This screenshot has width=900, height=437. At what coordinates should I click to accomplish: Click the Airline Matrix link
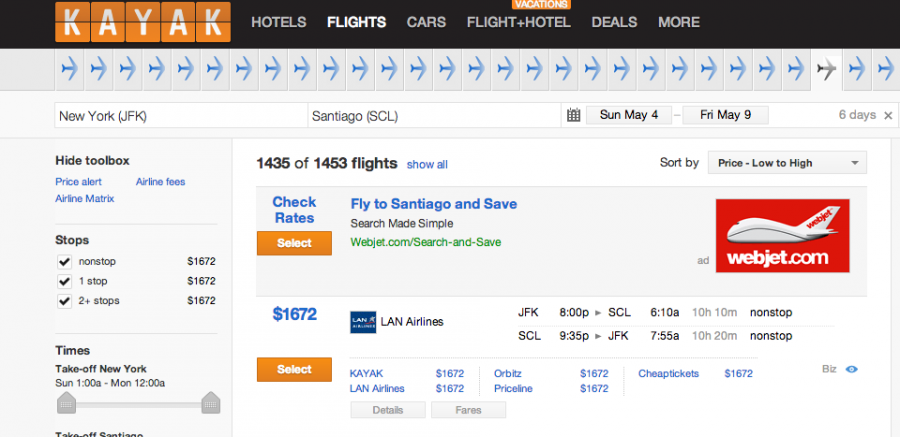(x=85, y=198)
